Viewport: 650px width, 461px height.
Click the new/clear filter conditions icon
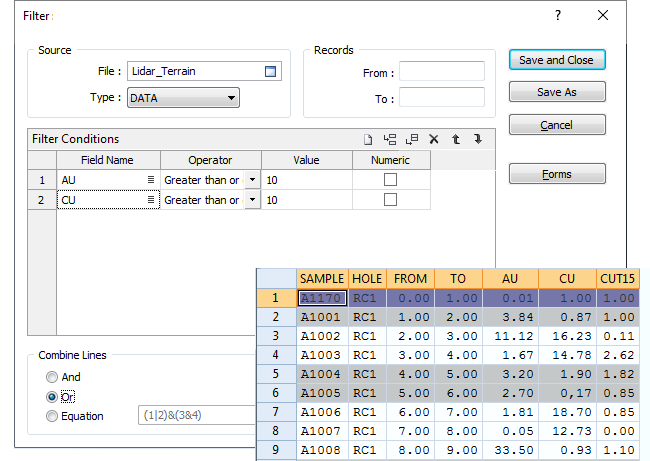[x=368, y=140]
